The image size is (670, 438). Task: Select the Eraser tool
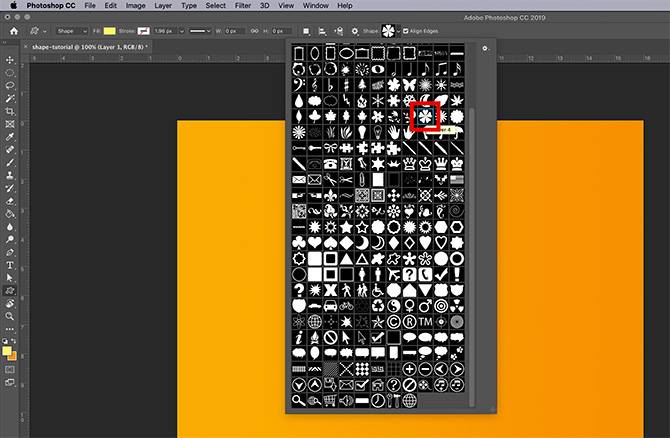[9, 201]
